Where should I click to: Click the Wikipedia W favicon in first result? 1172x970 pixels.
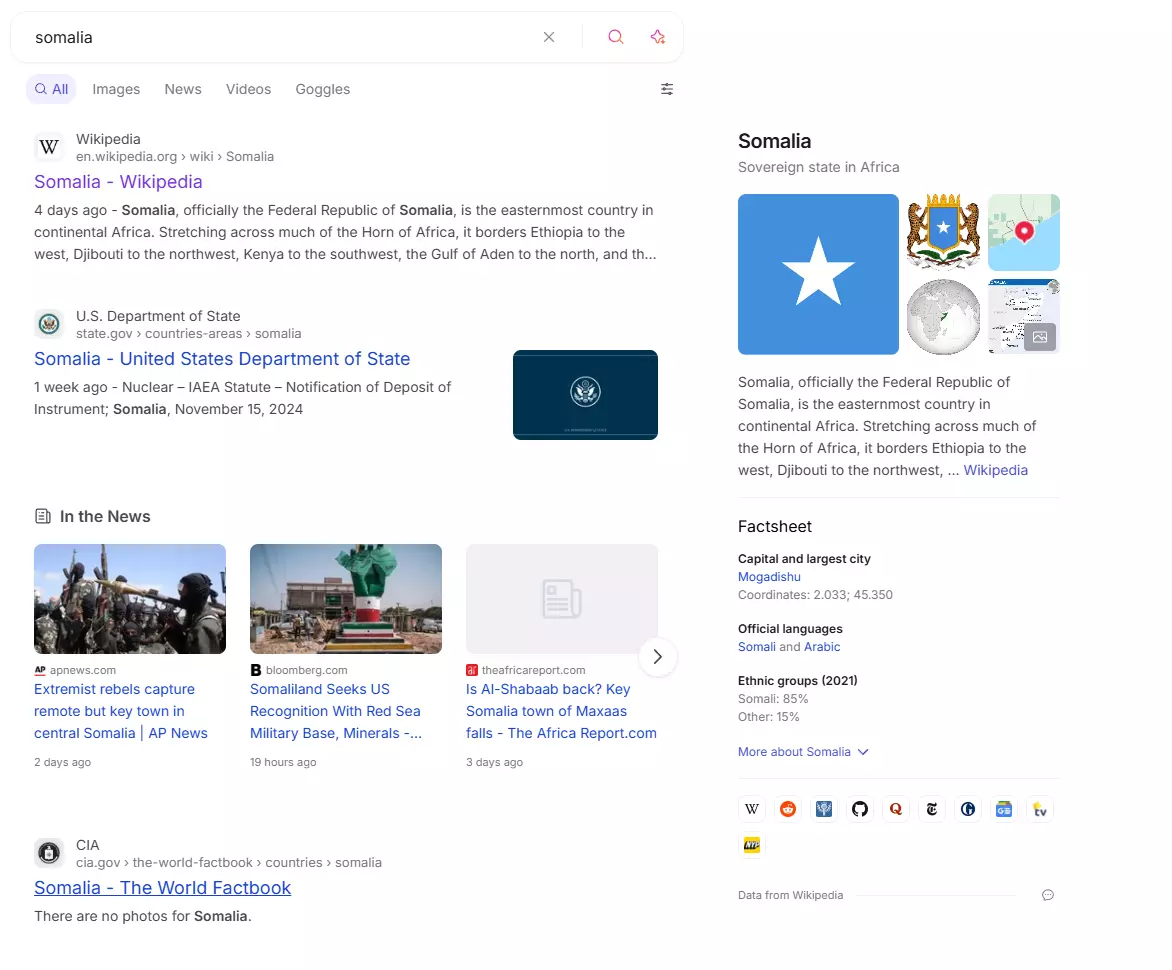point(49,147)
